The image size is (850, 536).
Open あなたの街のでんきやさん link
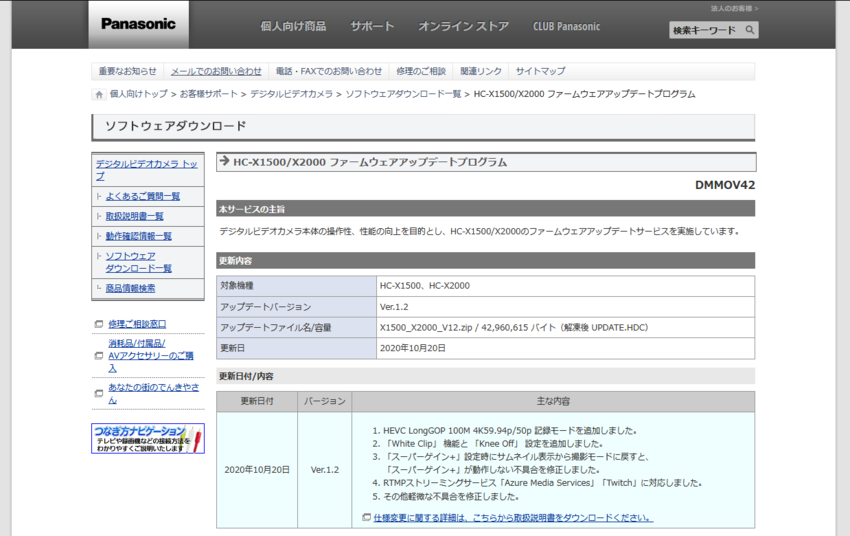tap(153, 393)
